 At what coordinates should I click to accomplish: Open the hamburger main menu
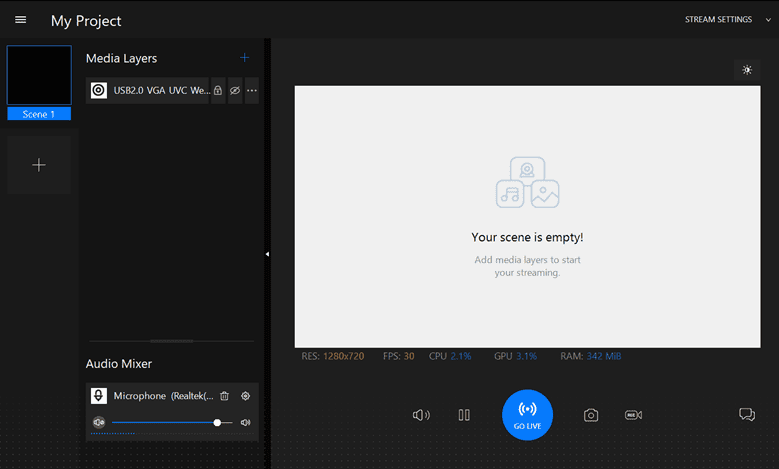point(20,20)
